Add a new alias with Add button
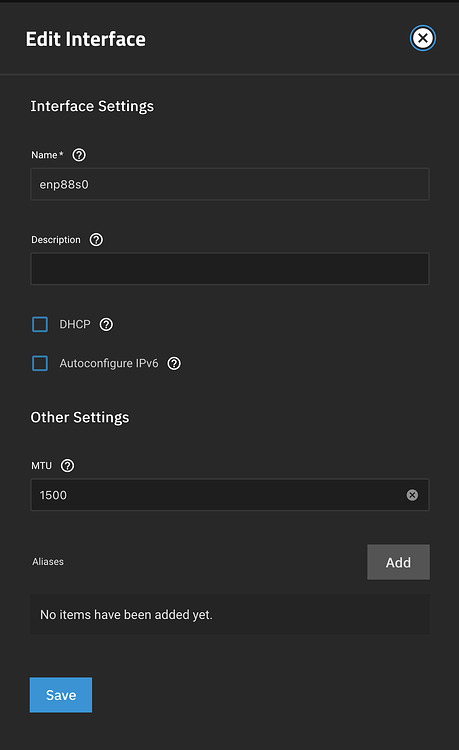The image size is (459, 750). pos(398,562)
